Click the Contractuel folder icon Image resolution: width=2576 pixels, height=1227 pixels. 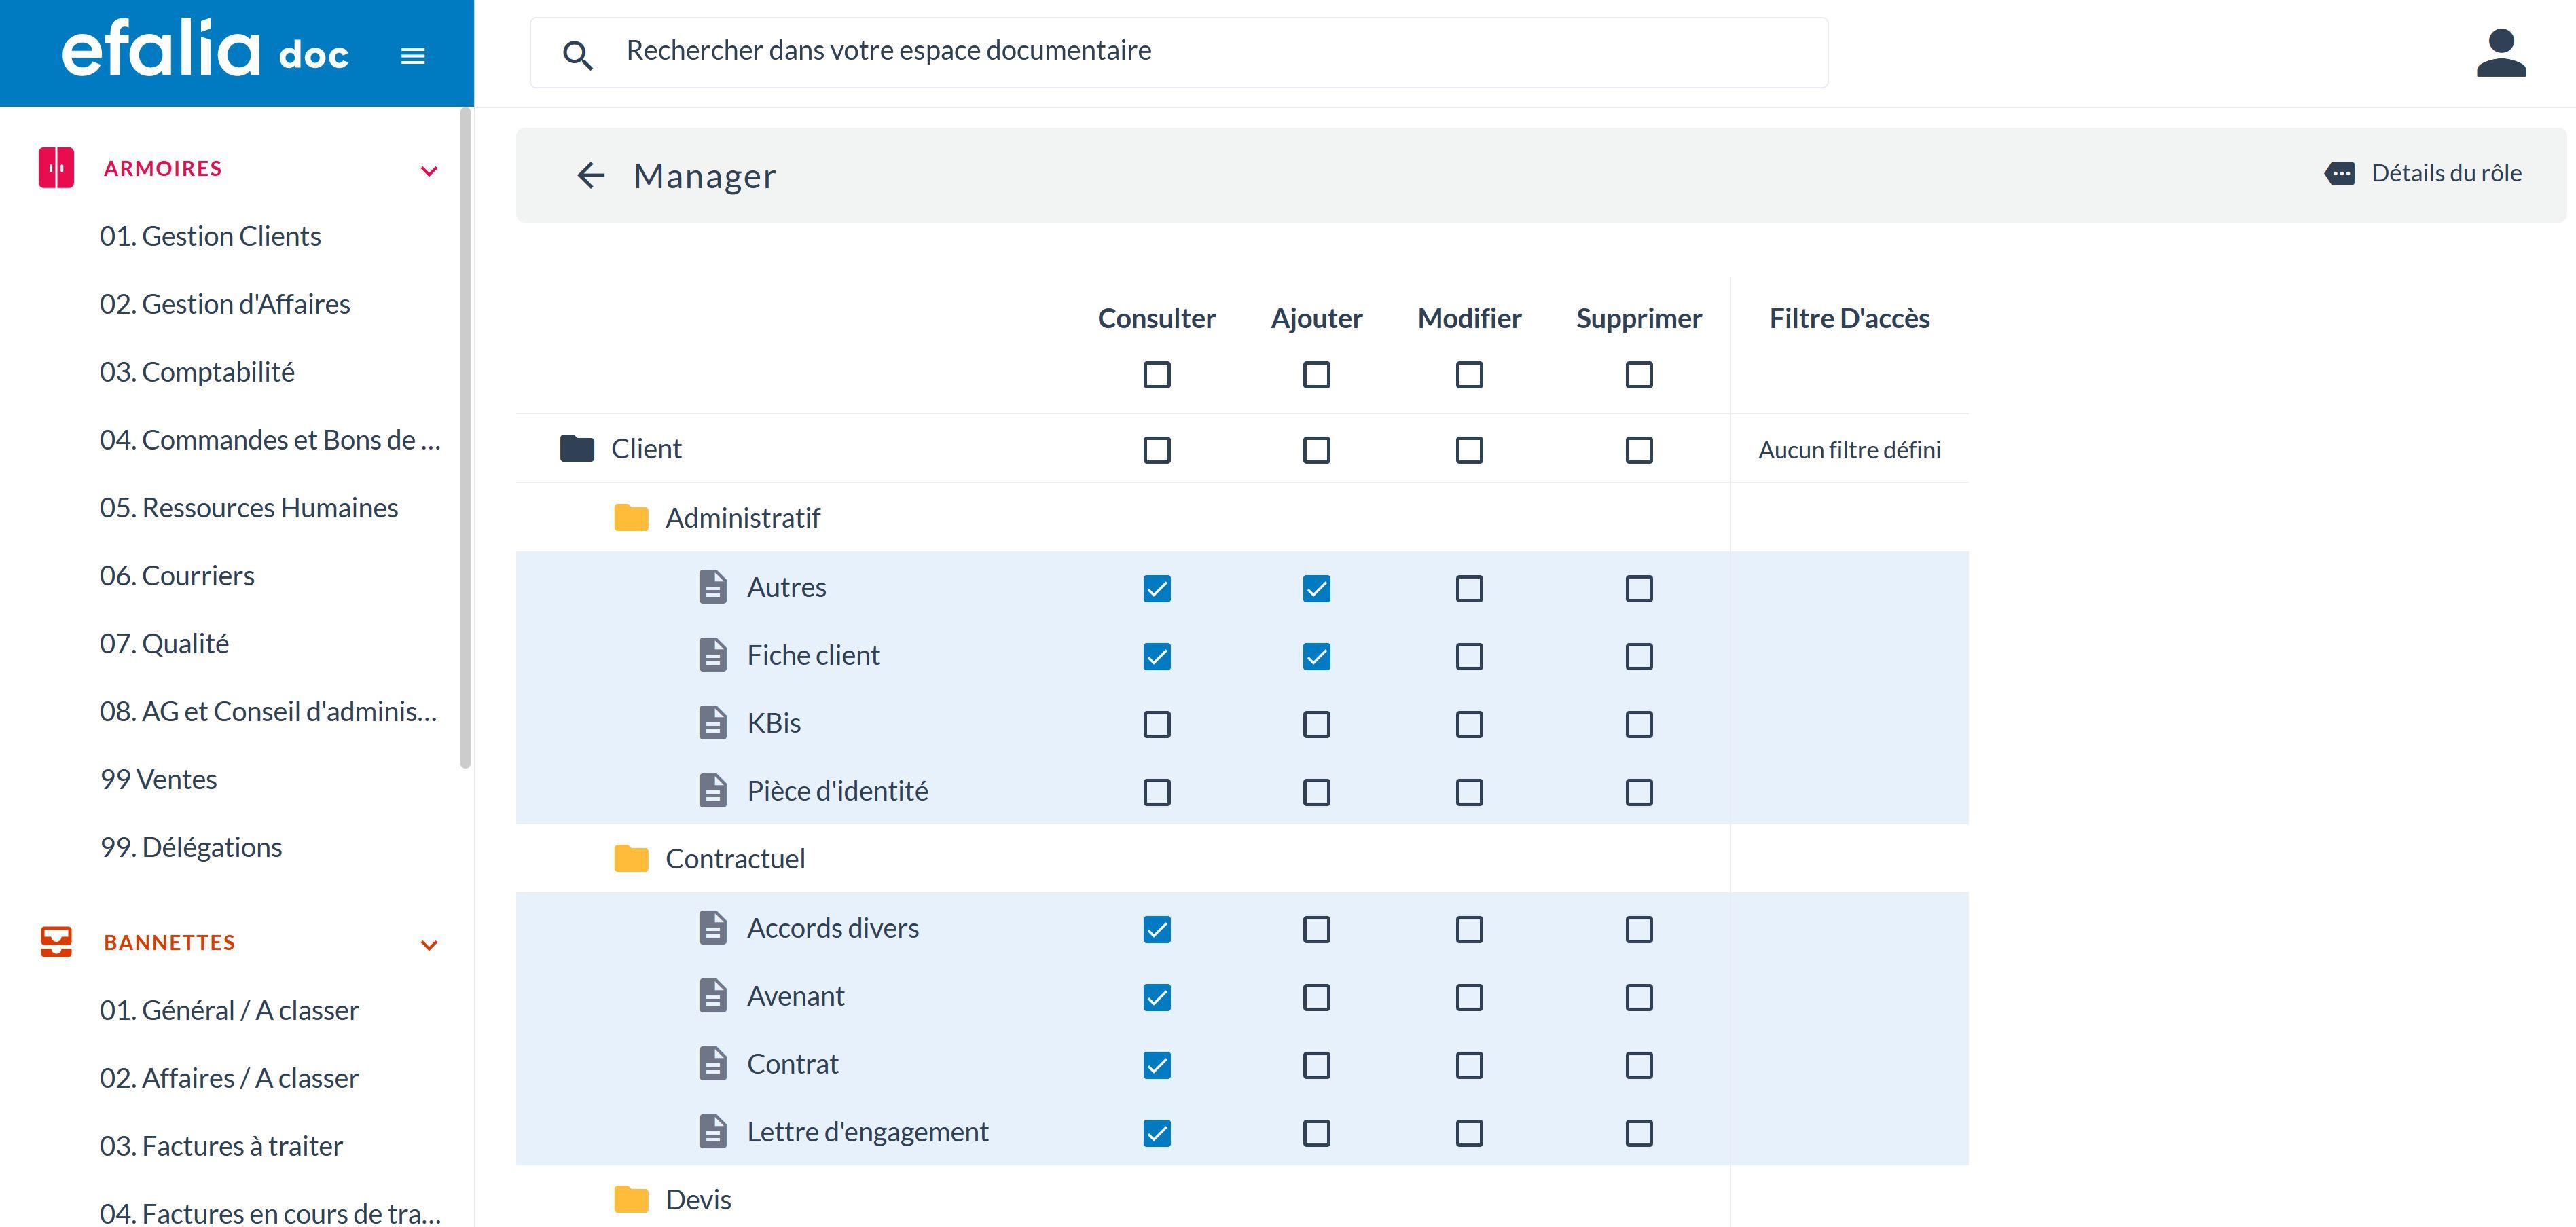click(630, 858)
